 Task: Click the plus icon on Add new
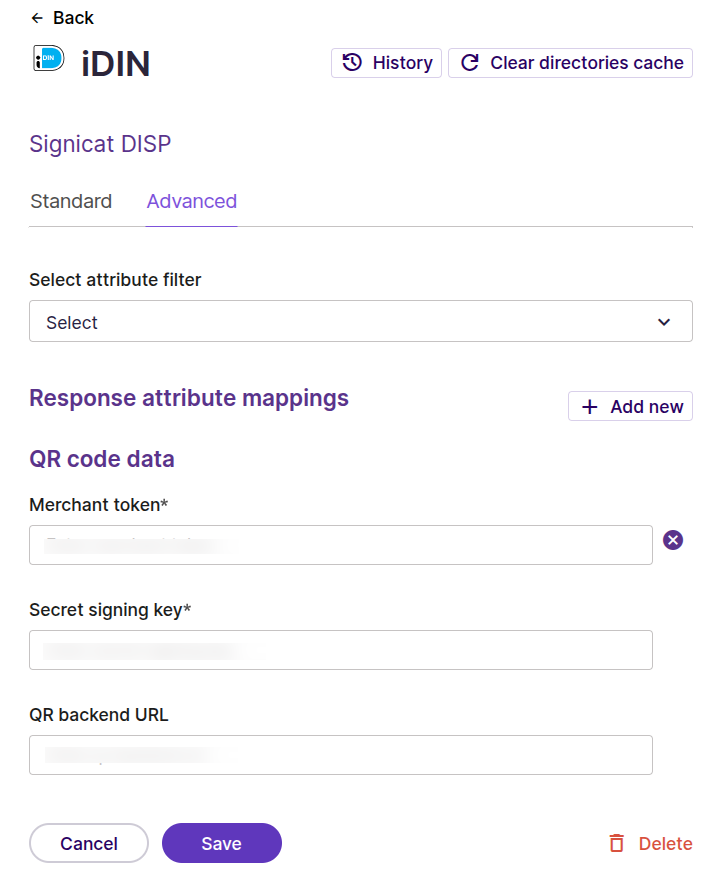(590, 406)
